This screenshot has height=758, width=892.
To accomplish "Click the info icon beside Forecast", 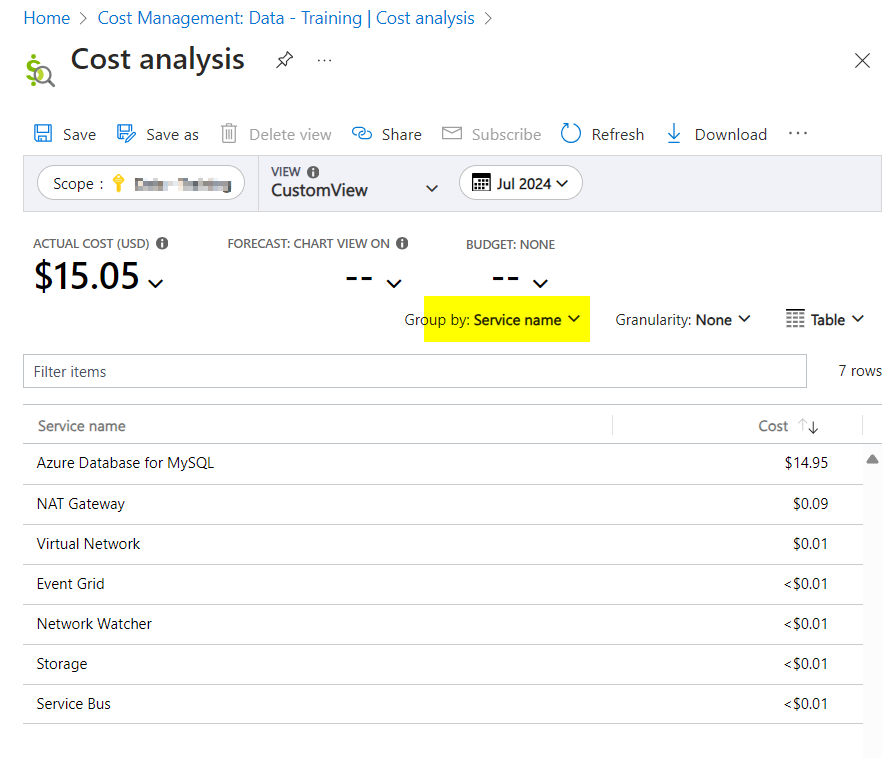I will coord(402,244).
